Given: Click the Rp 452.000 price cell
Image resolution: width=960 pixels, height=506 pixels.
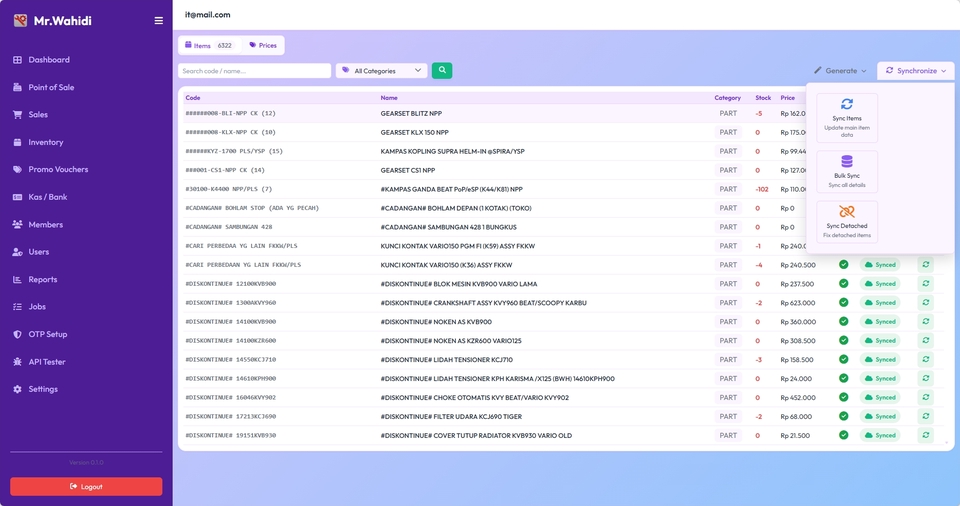Looking at the screenshot, I should [x=798, y=398].
